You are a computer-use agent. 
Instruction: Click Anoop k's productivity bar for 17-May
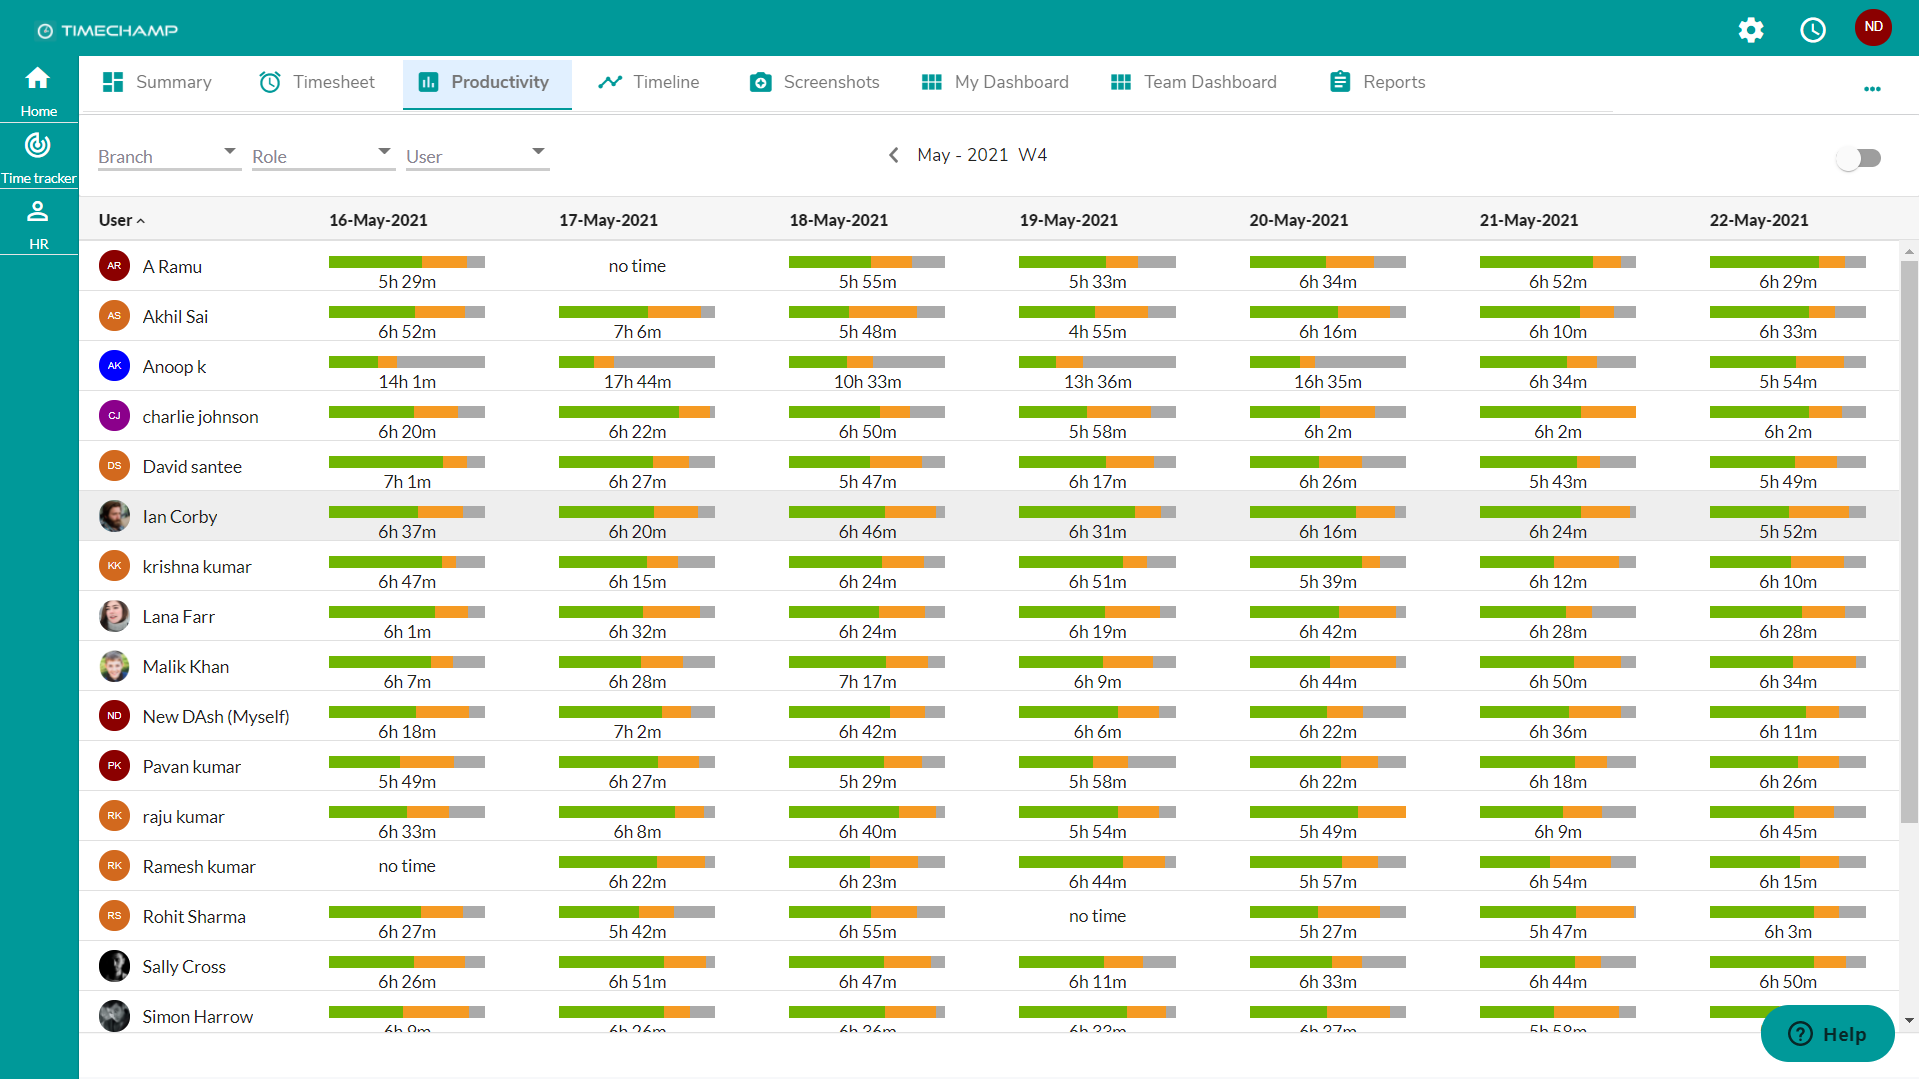636,362
